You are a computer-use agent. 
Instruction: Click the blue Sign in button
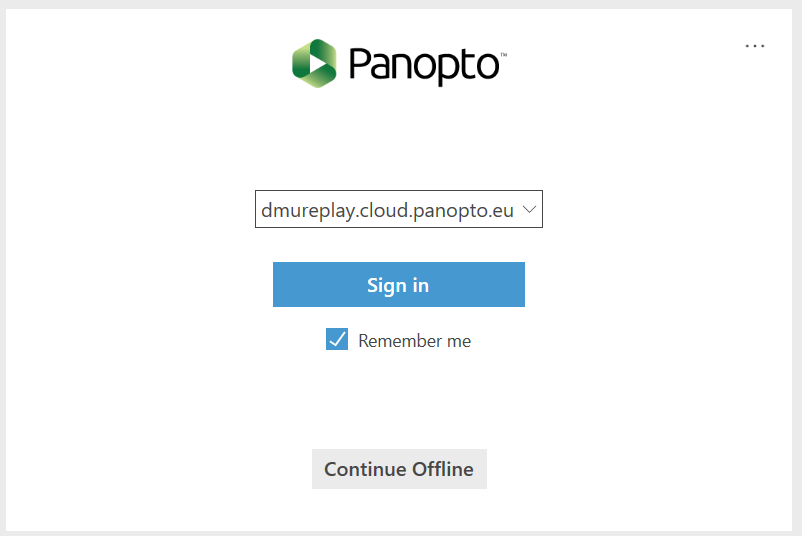click(x=399, y=284)
